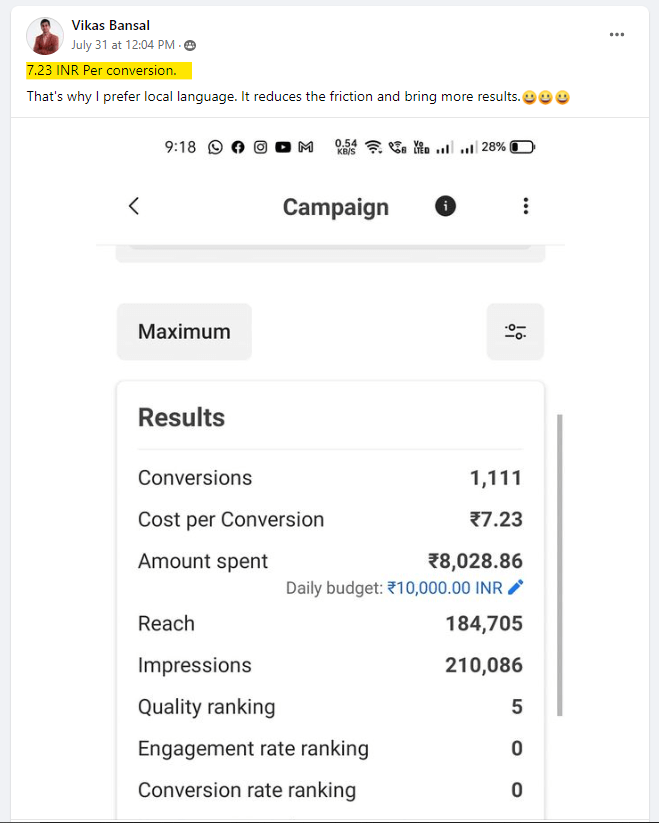659x823 pixels.
Task: Tap the Facebook icon in the status bar
Action: [237, 146]
